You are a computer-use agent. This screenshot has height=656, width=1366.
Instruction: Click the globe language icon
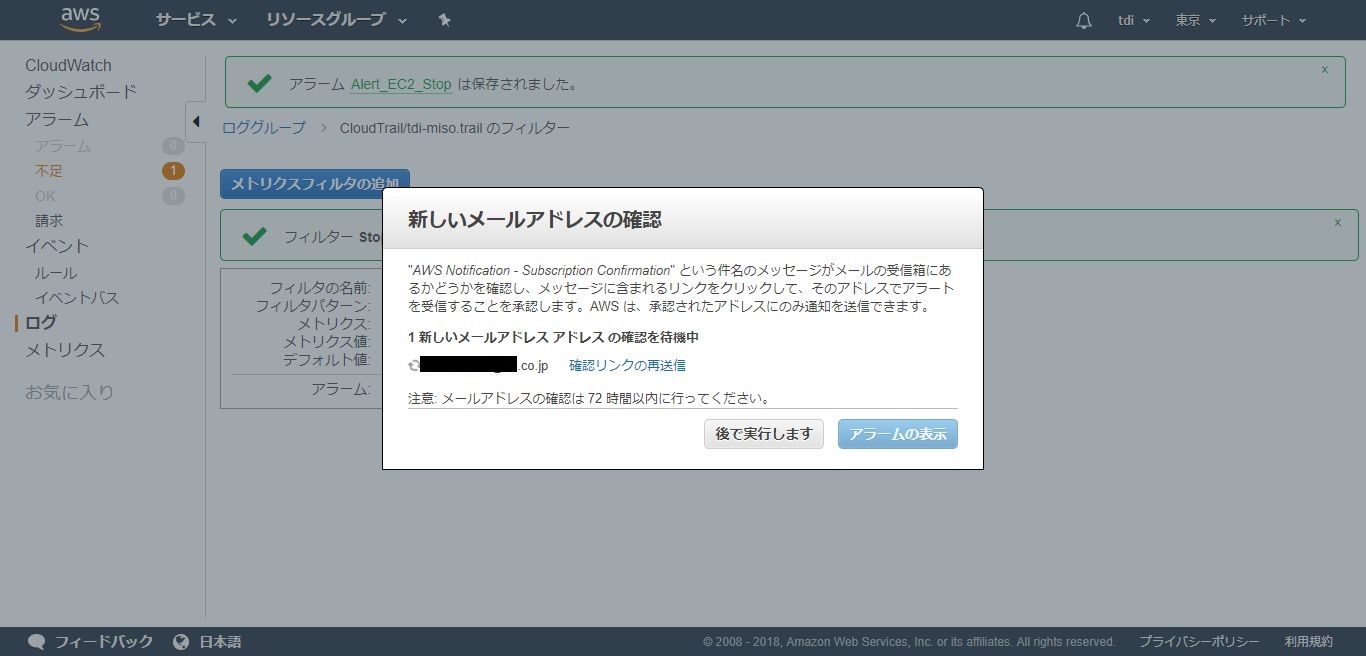[x=181, y=642]
